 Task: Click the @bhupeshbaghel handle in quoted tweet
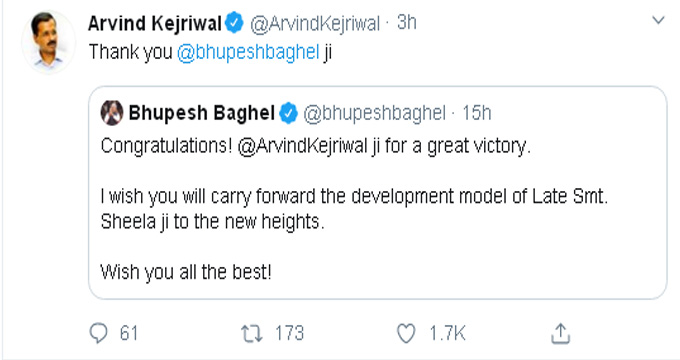pyautogui.click(x=374, y=113)
